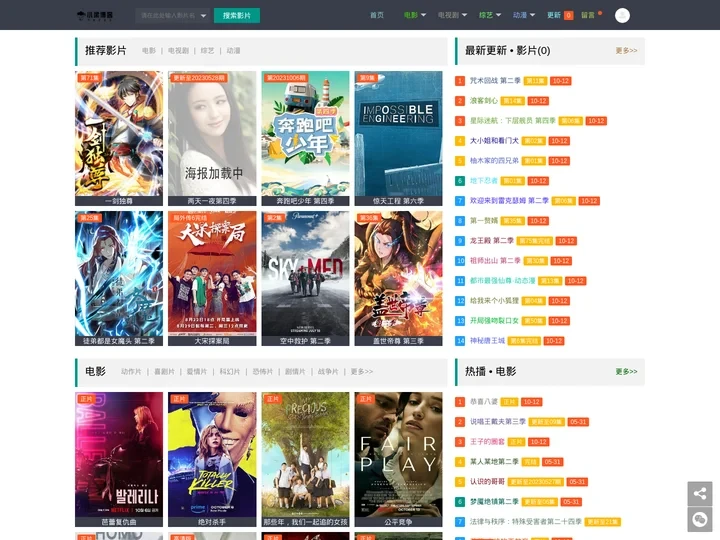This screenshot has width=720, height=540.
Task: Filter movies by 爱情片
Action: (x=197, y=371)
